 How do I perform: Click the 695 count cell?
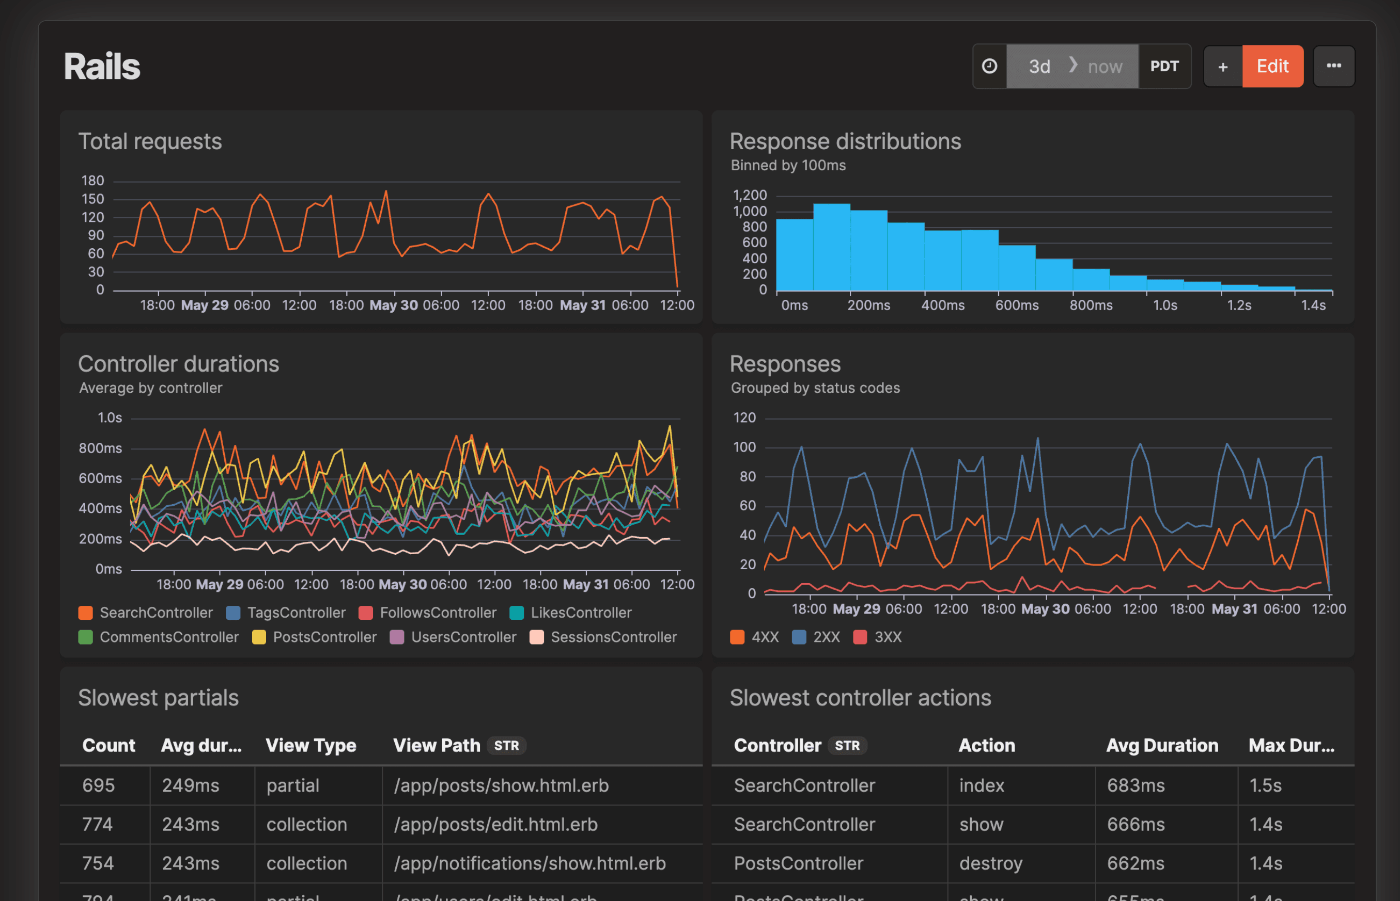point(98,786)
